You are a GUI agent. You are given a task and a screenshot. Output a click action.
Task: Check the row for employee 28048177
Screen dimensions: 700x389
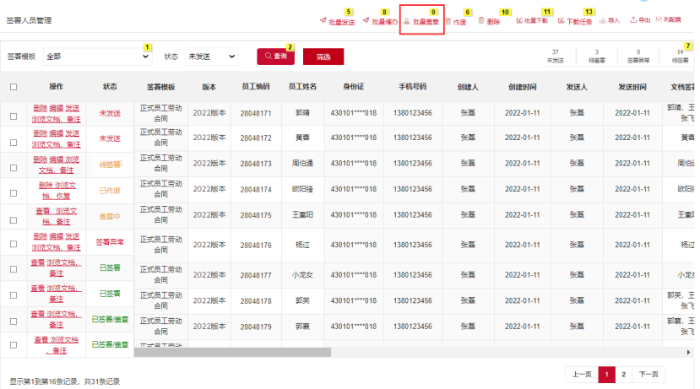pyautogui.click(x=13, y=269)
